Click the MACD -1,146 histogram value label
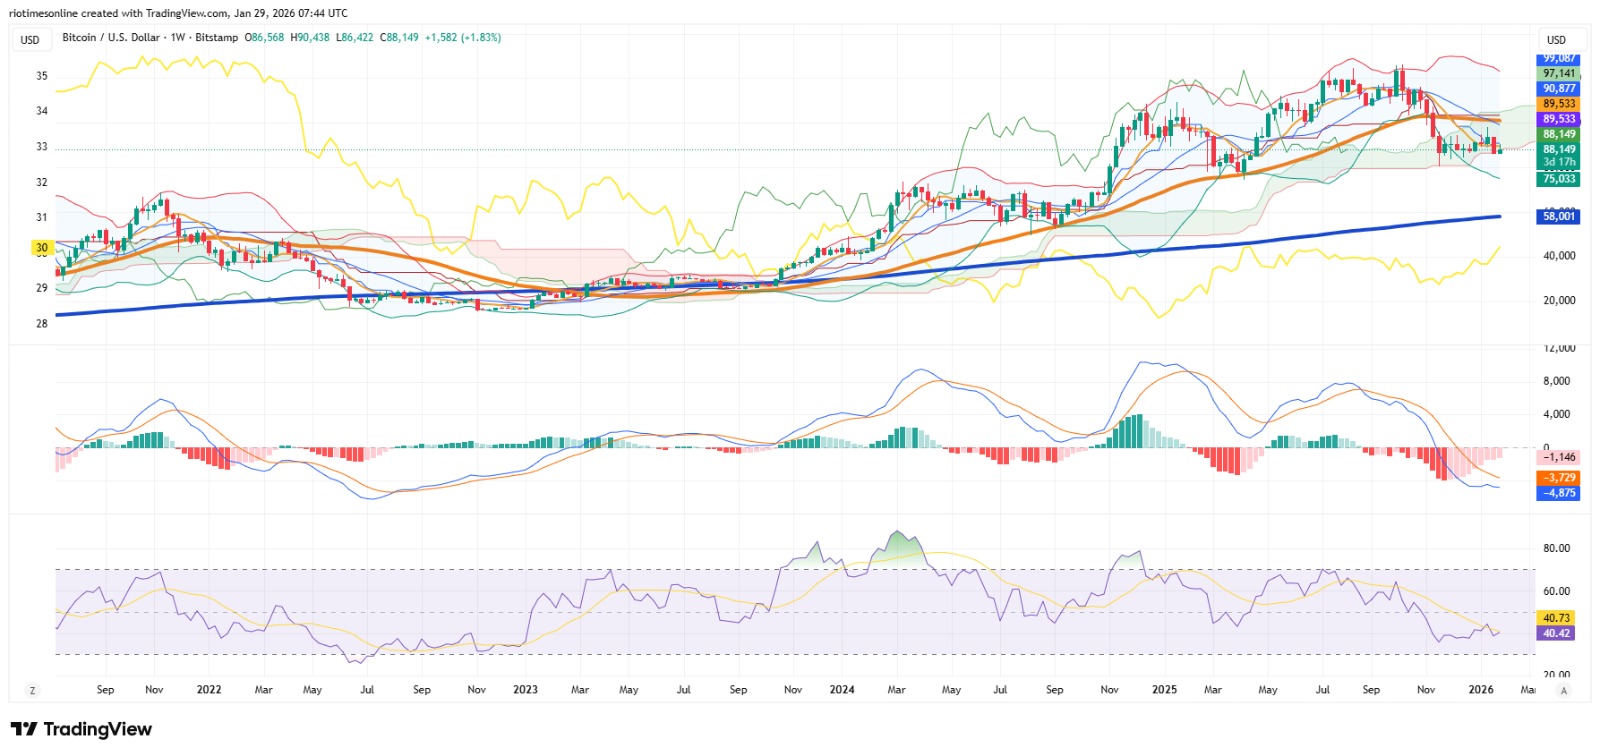Viewport: 1600px width, 756px height. [x=1558, y=457]
